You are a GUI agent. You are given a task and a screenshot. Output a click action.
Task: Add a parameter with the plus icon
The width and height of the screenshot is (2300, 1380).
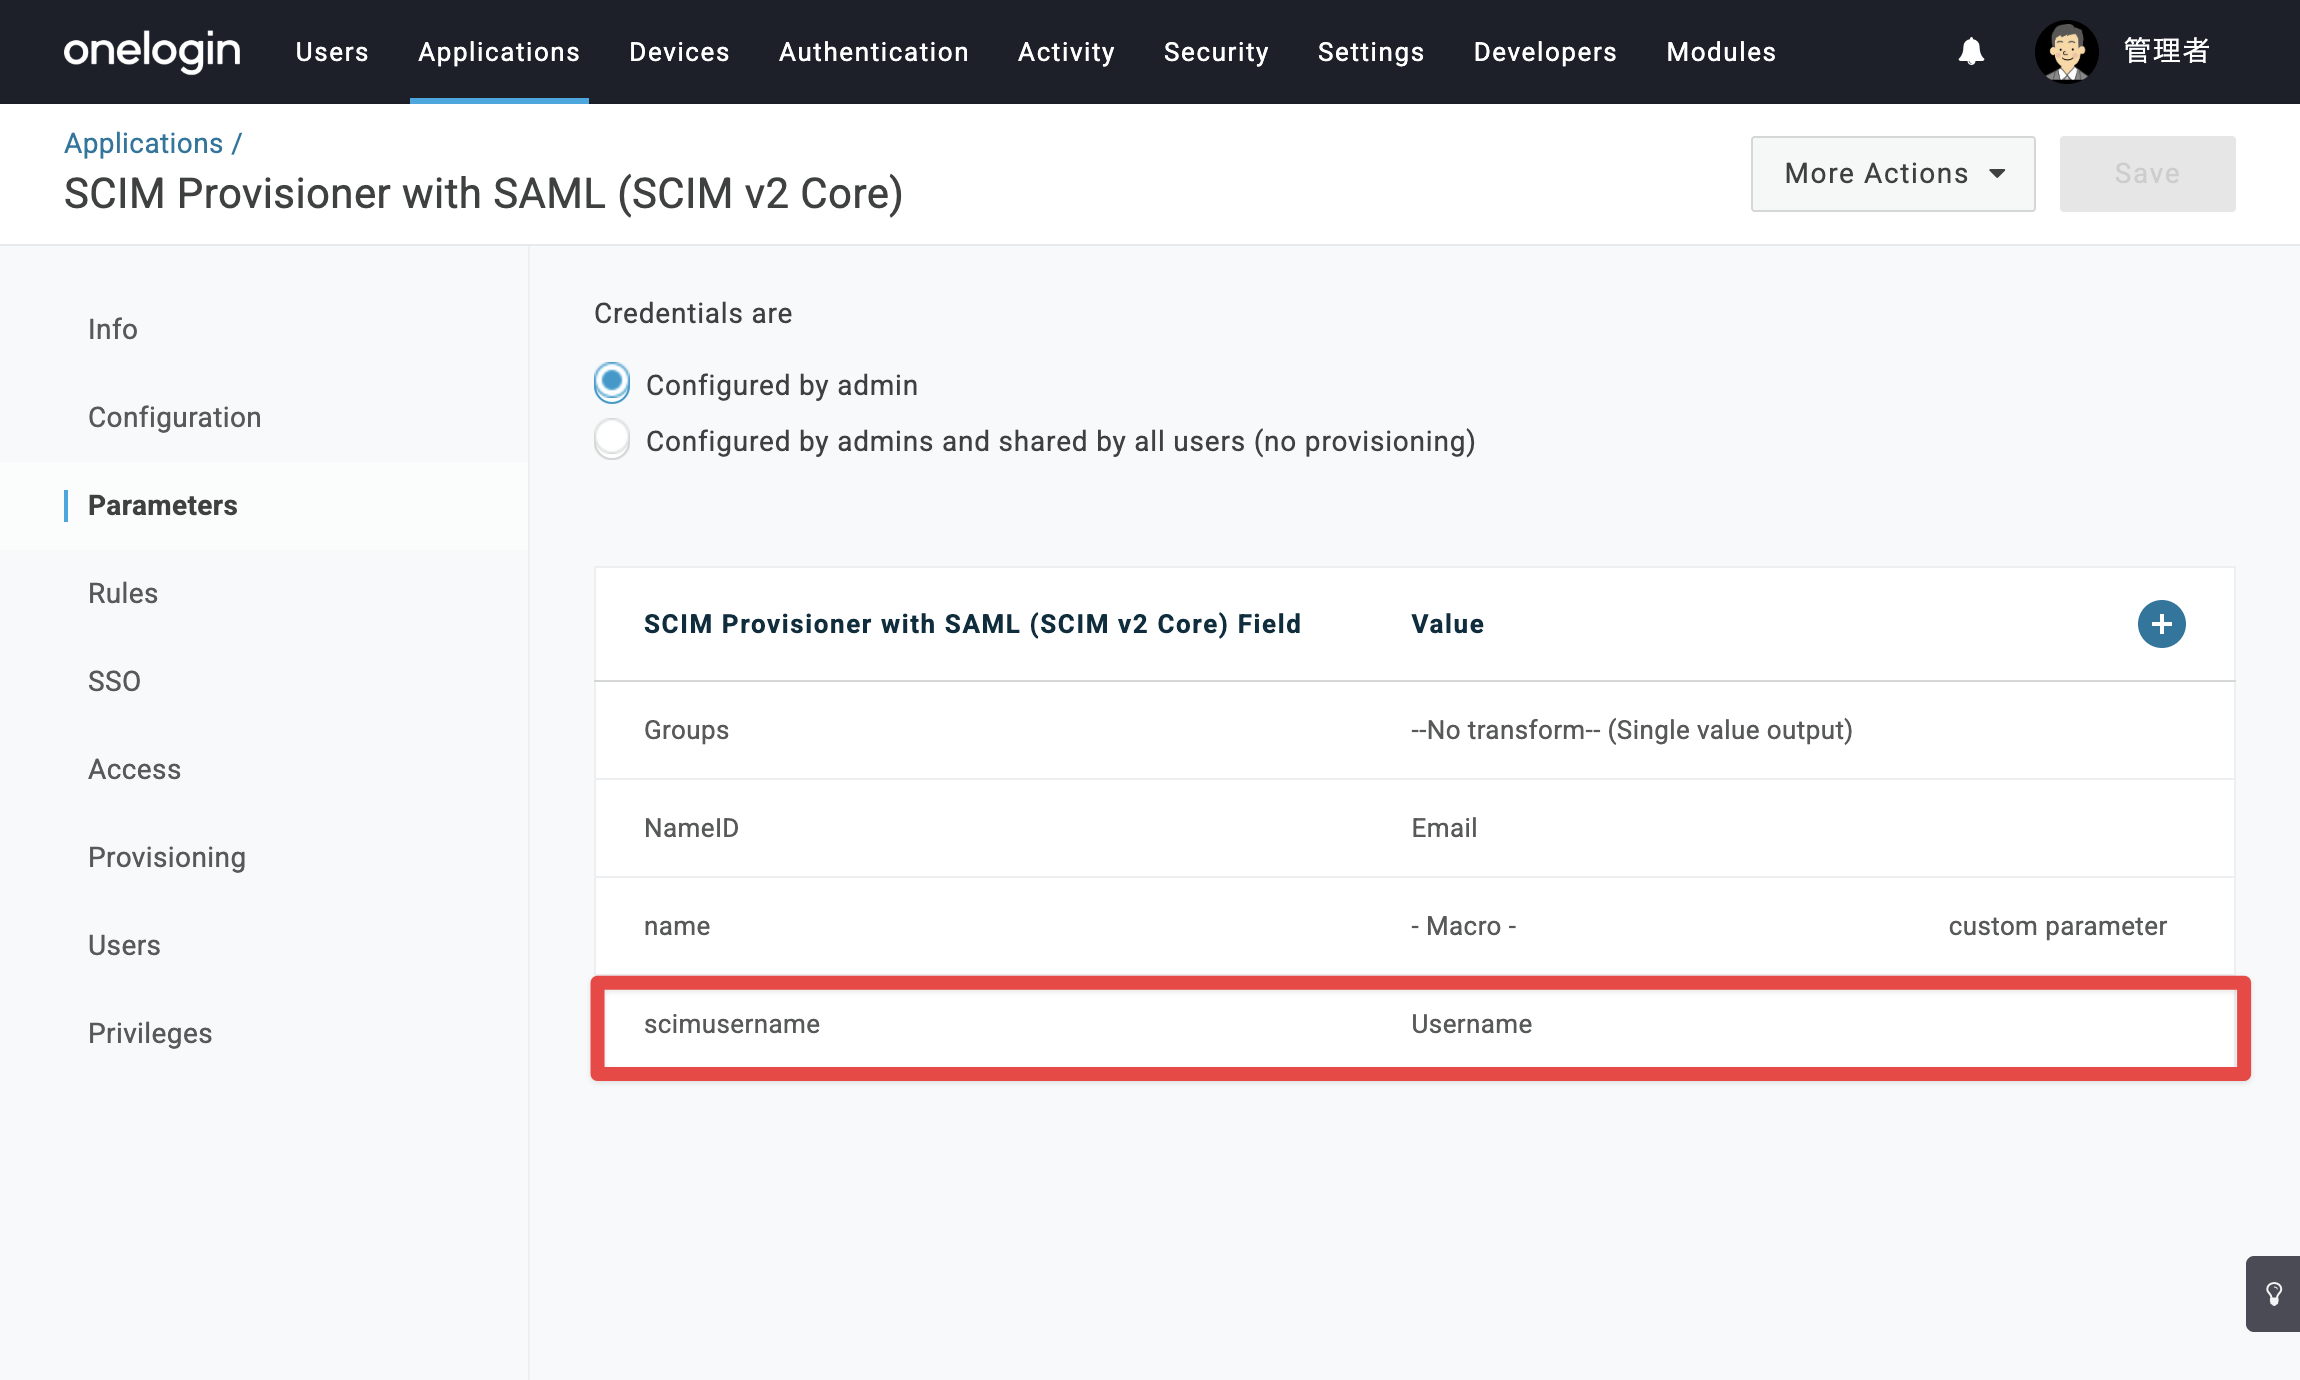(2161, 624)
